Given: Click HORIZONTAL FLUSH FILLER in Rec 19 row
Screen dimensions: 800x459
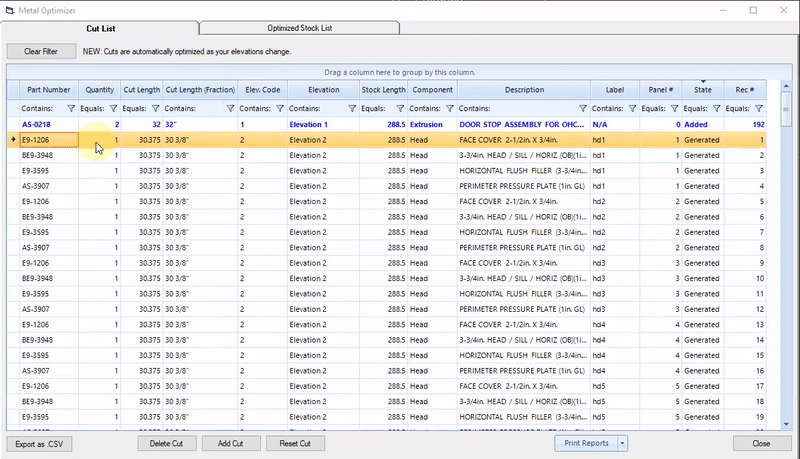Looking at the screenshot, I should tap(524, 417).
